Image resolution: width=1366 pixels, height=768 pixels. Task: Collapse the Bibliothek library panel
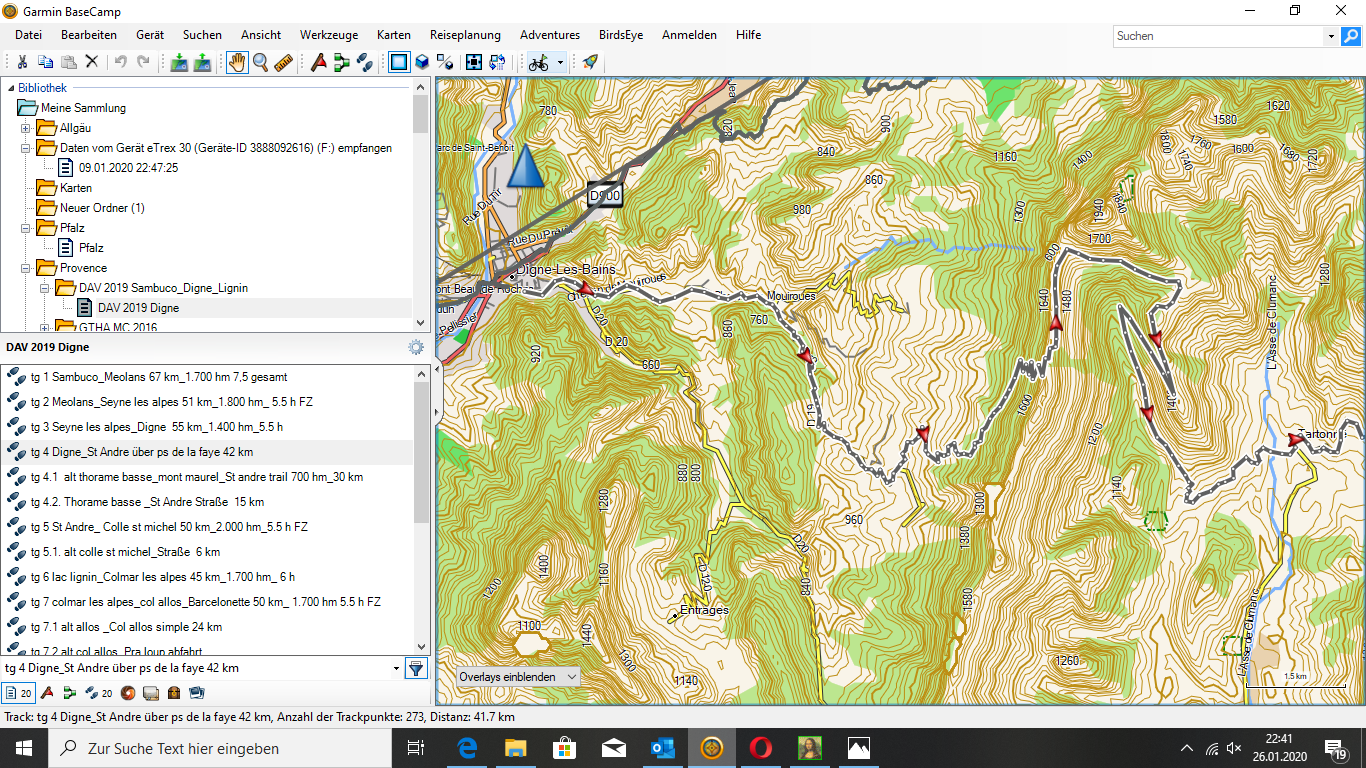point(9,88)
